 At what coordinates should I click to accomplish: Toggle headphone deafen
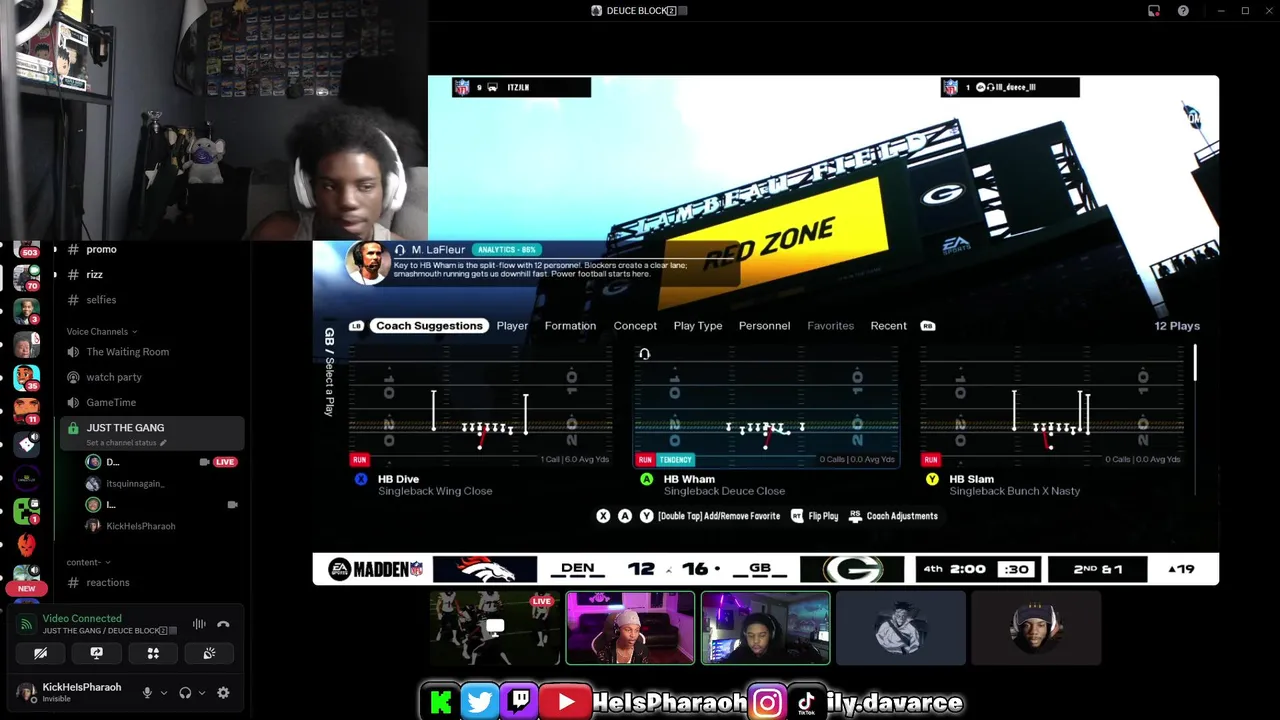click(x=185, y=692)
